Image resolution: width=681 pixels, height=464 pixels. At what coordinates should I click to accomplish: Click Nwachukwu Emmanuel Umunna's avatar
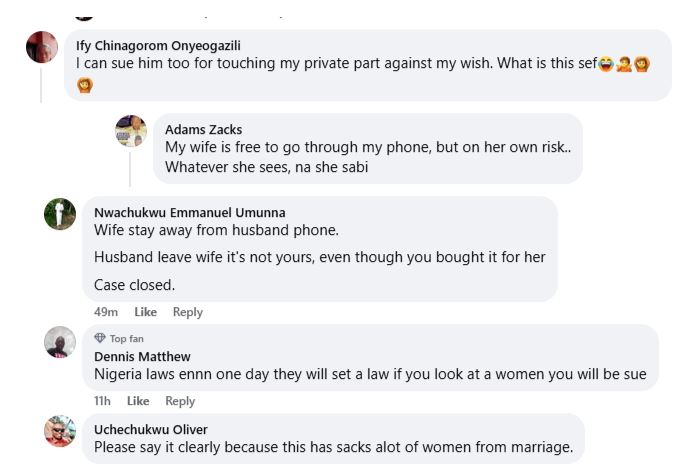click(x=60, y=213)
